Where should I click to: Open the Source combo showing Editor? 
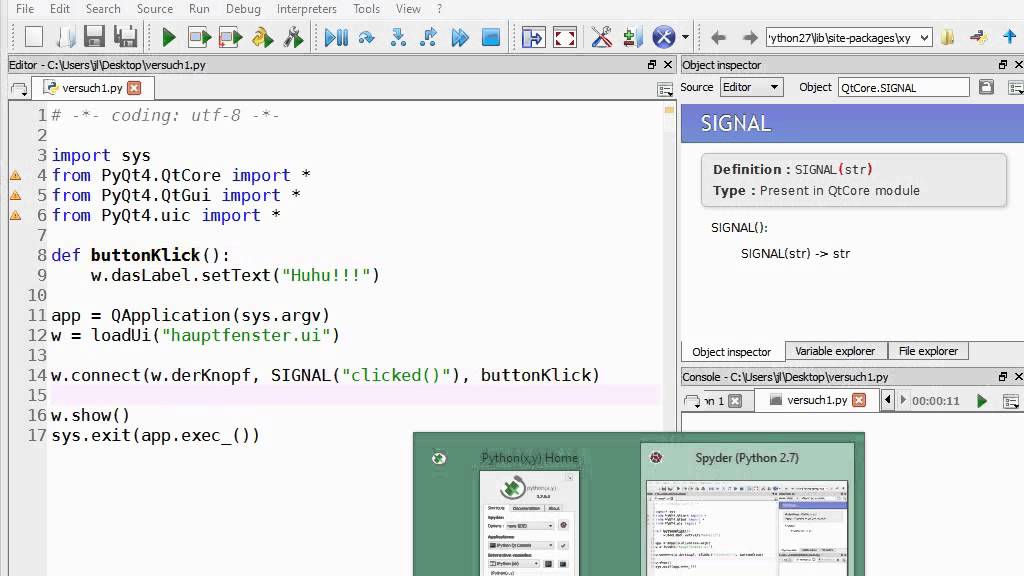tap(751, 87)
